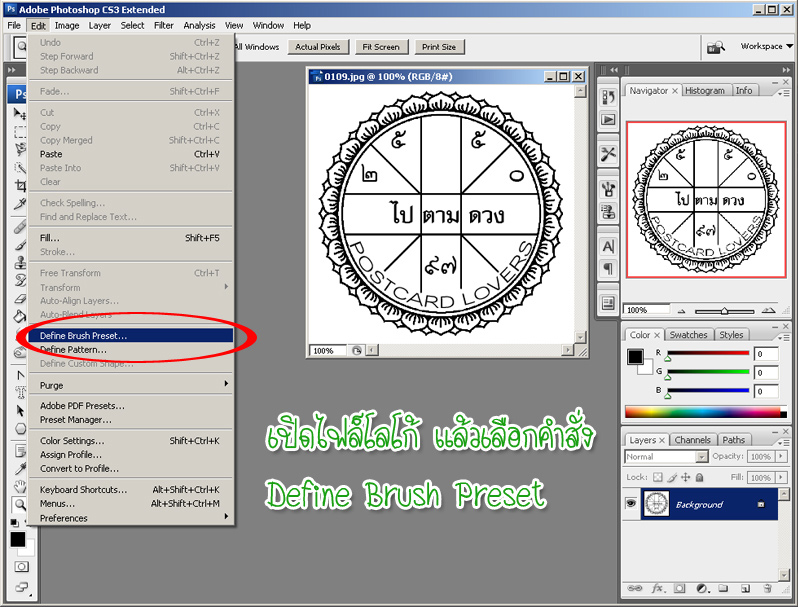Toggle Lock all padlock icon

point(700,477)
